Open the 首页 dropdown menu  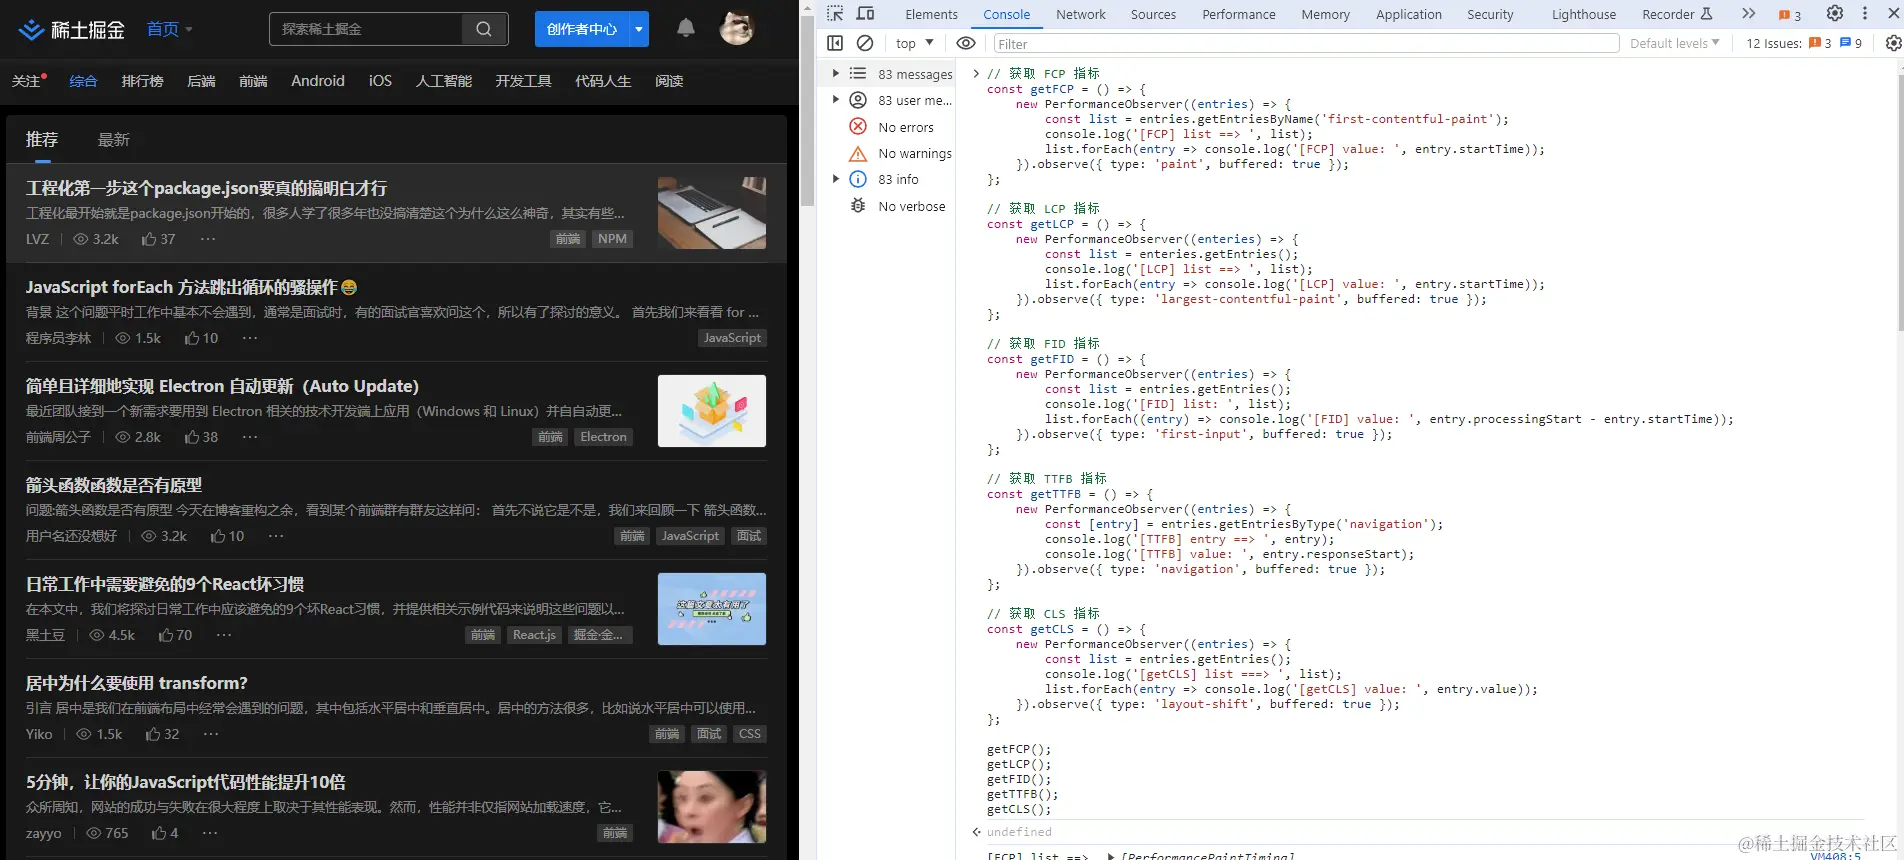coord(170,29)
